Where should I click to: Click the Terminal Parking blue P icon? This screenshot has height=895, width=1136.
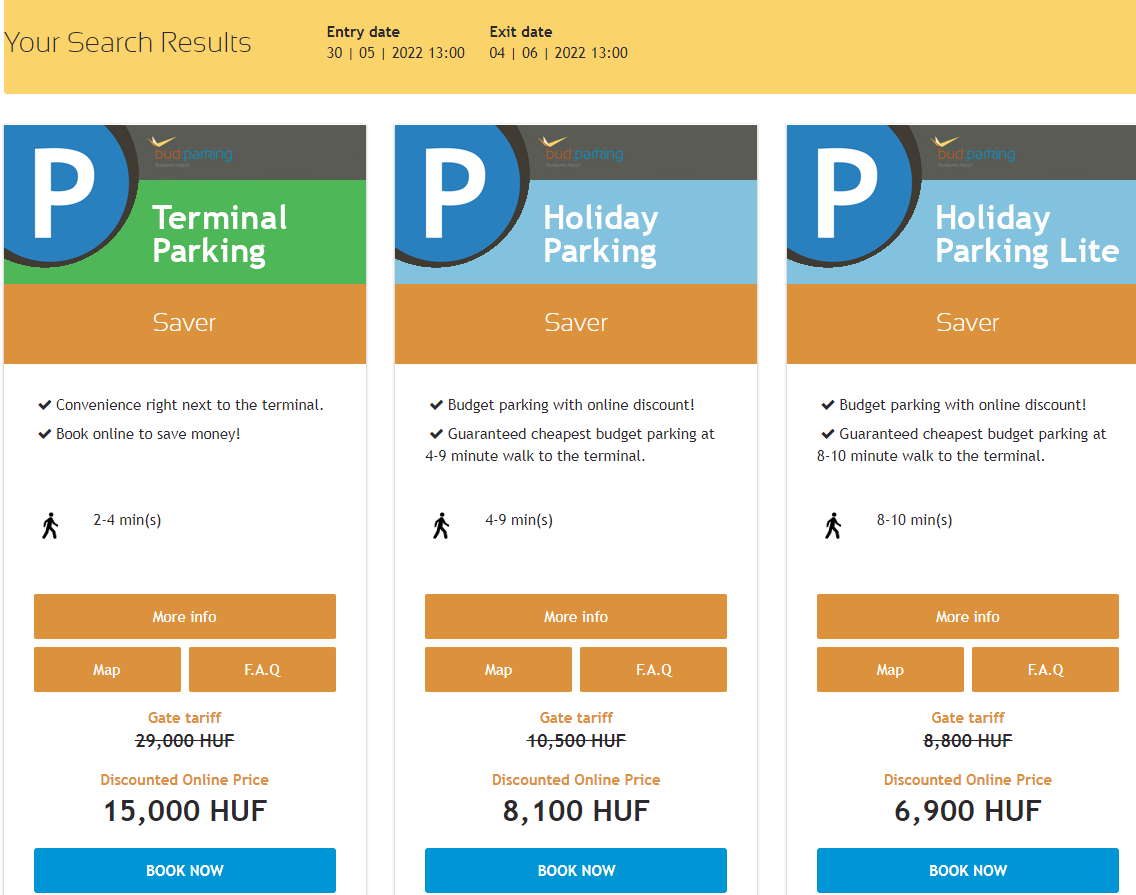coord(62,190)
